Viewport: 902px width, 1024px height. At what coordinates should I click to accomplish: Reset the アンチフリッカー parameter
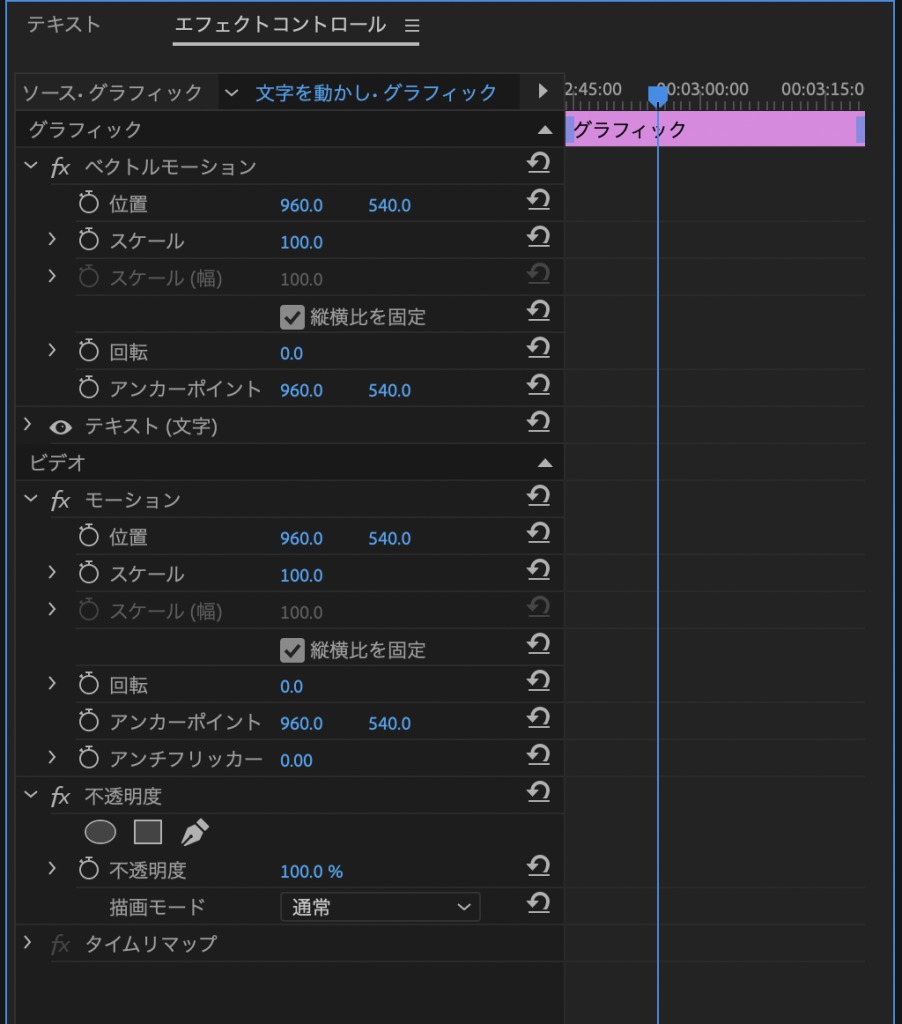(539, 755)
